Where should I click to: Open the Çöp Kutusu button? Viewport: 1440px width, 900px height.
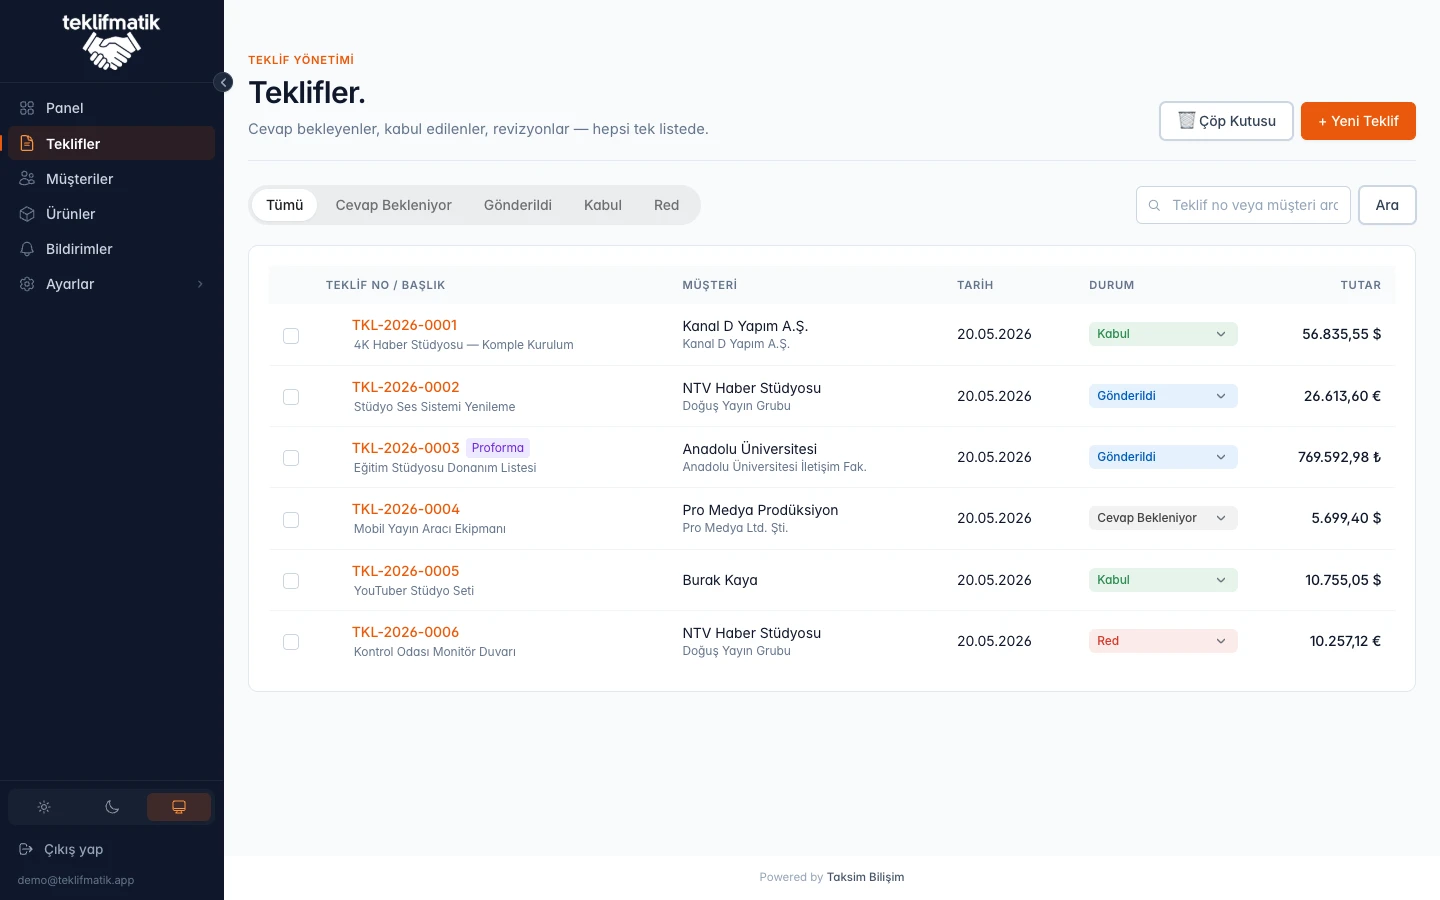coord(1226,121)
